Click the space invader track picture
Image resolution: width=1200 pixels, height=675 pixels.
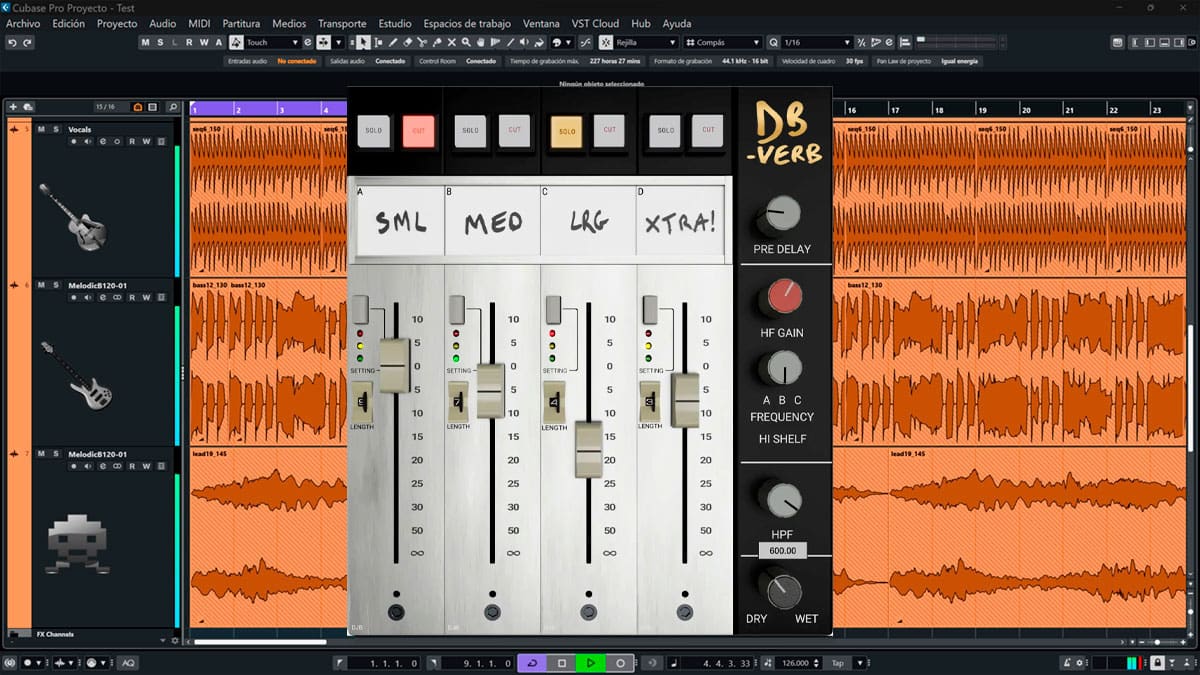[78, 545]
